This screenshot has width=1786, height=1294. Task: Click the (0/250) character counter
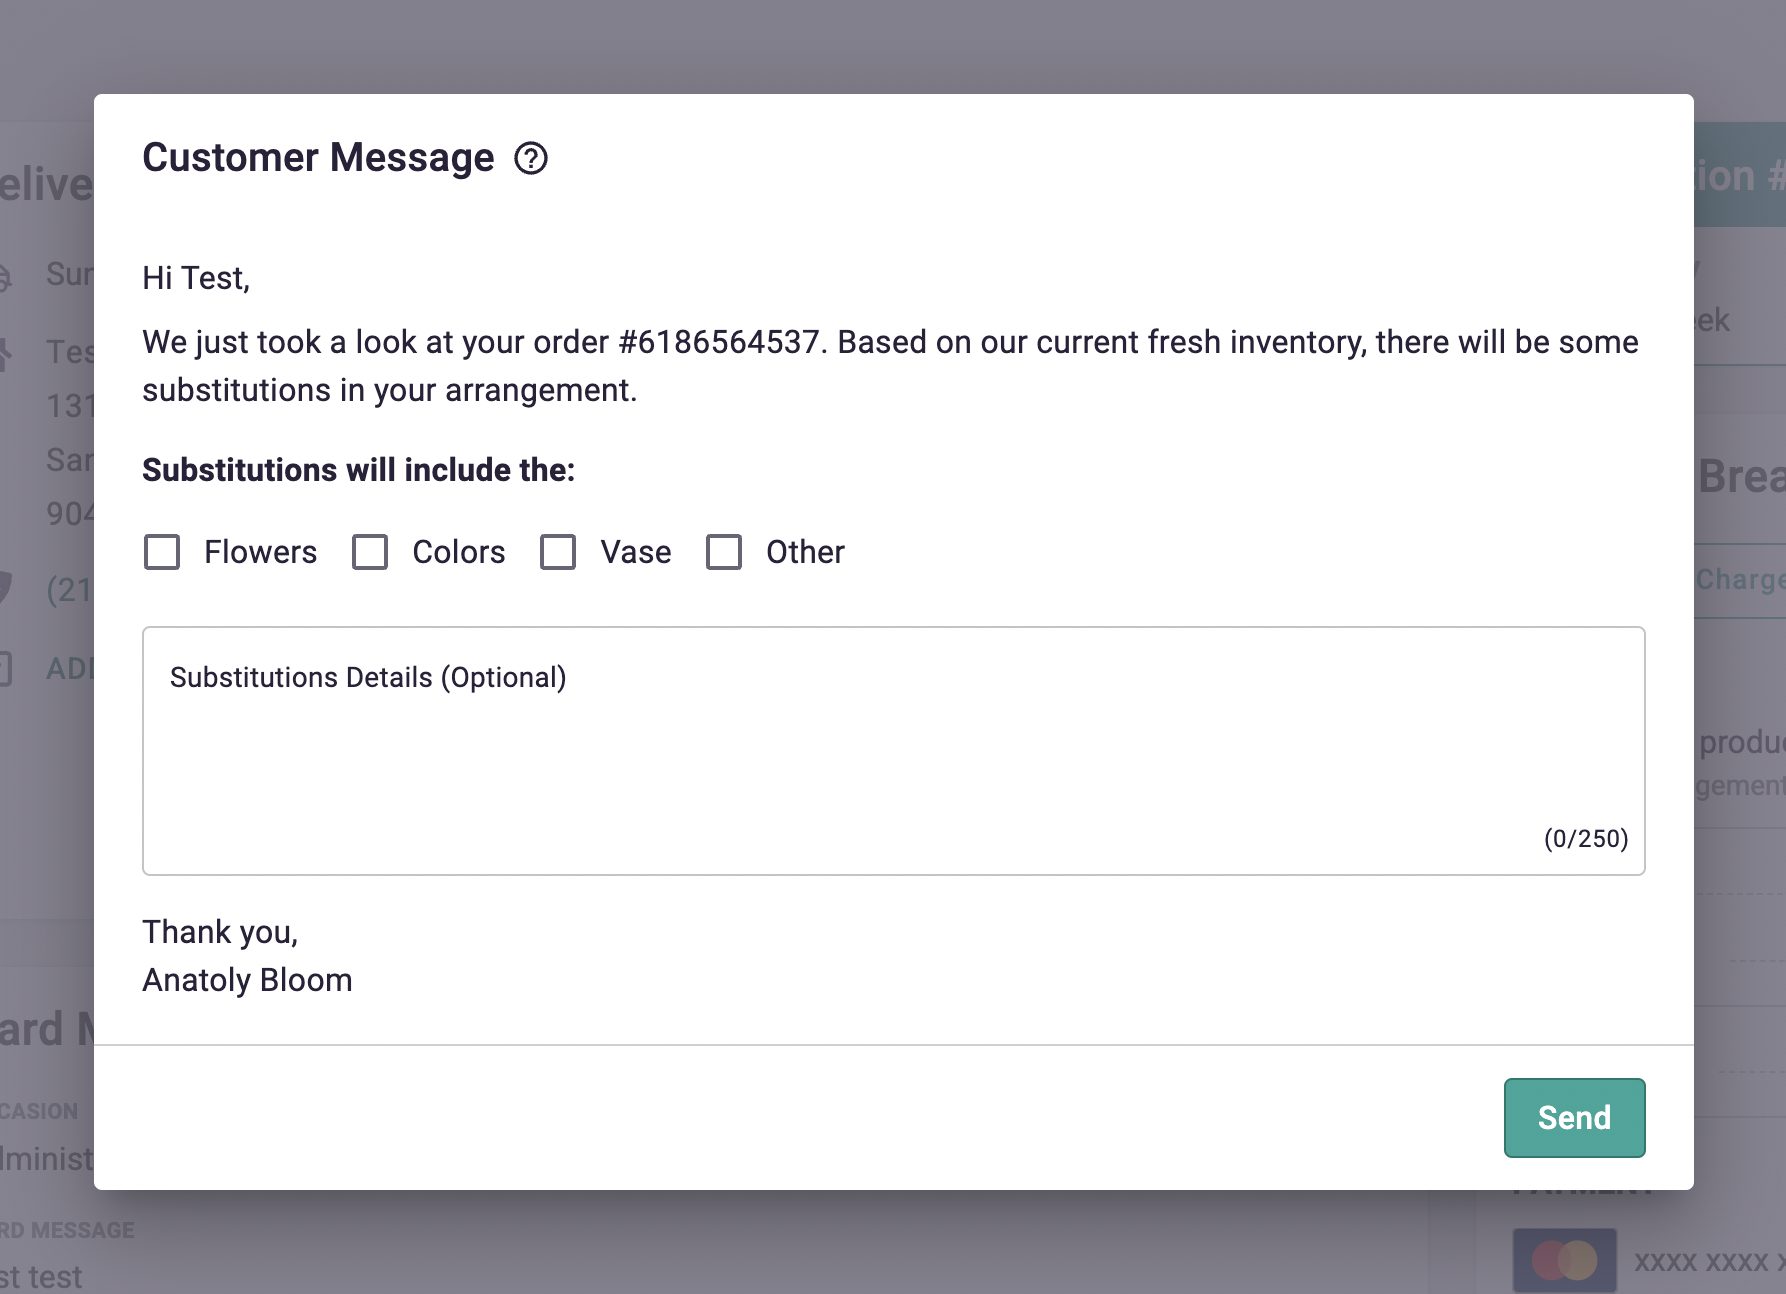point(1586,838)
